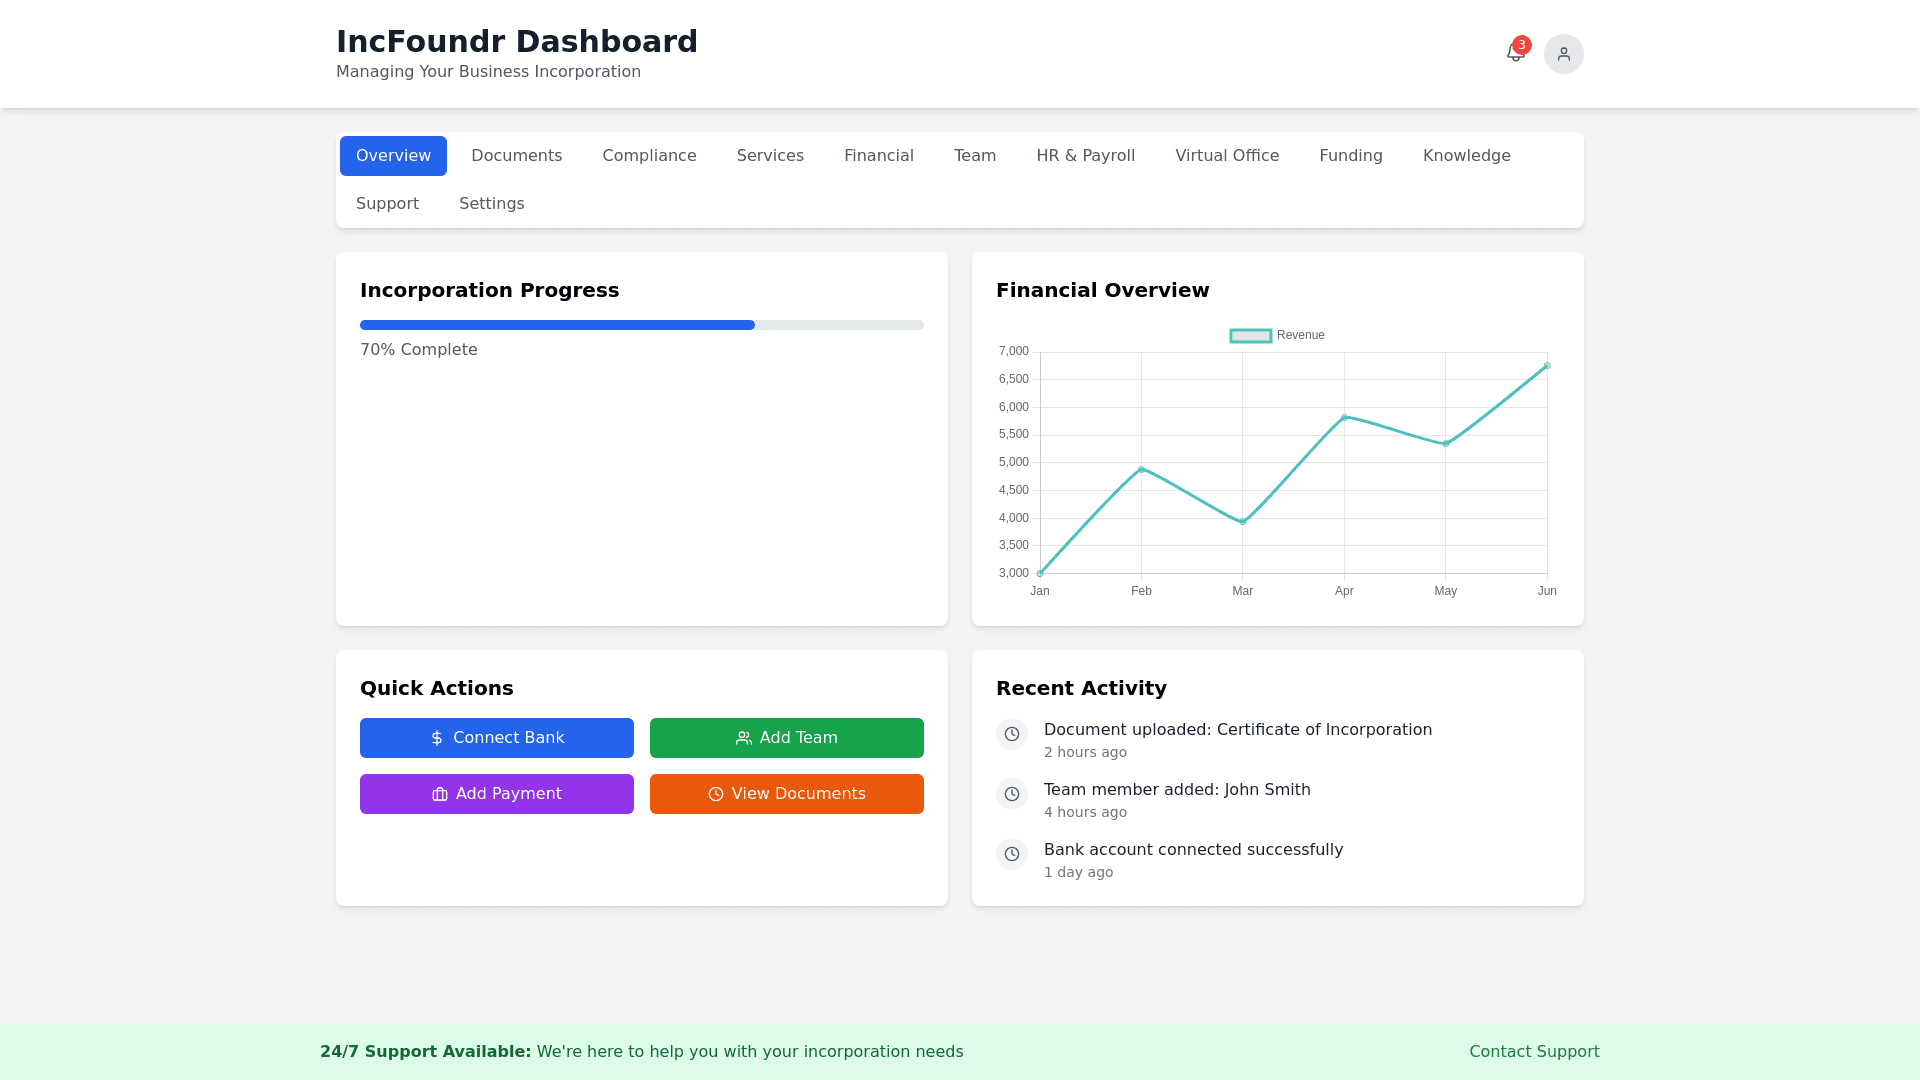Image resolution: width=1920 pixels, height=1080 pixels.
Task: Switch to the Documents tab
Action: (516, 156)
